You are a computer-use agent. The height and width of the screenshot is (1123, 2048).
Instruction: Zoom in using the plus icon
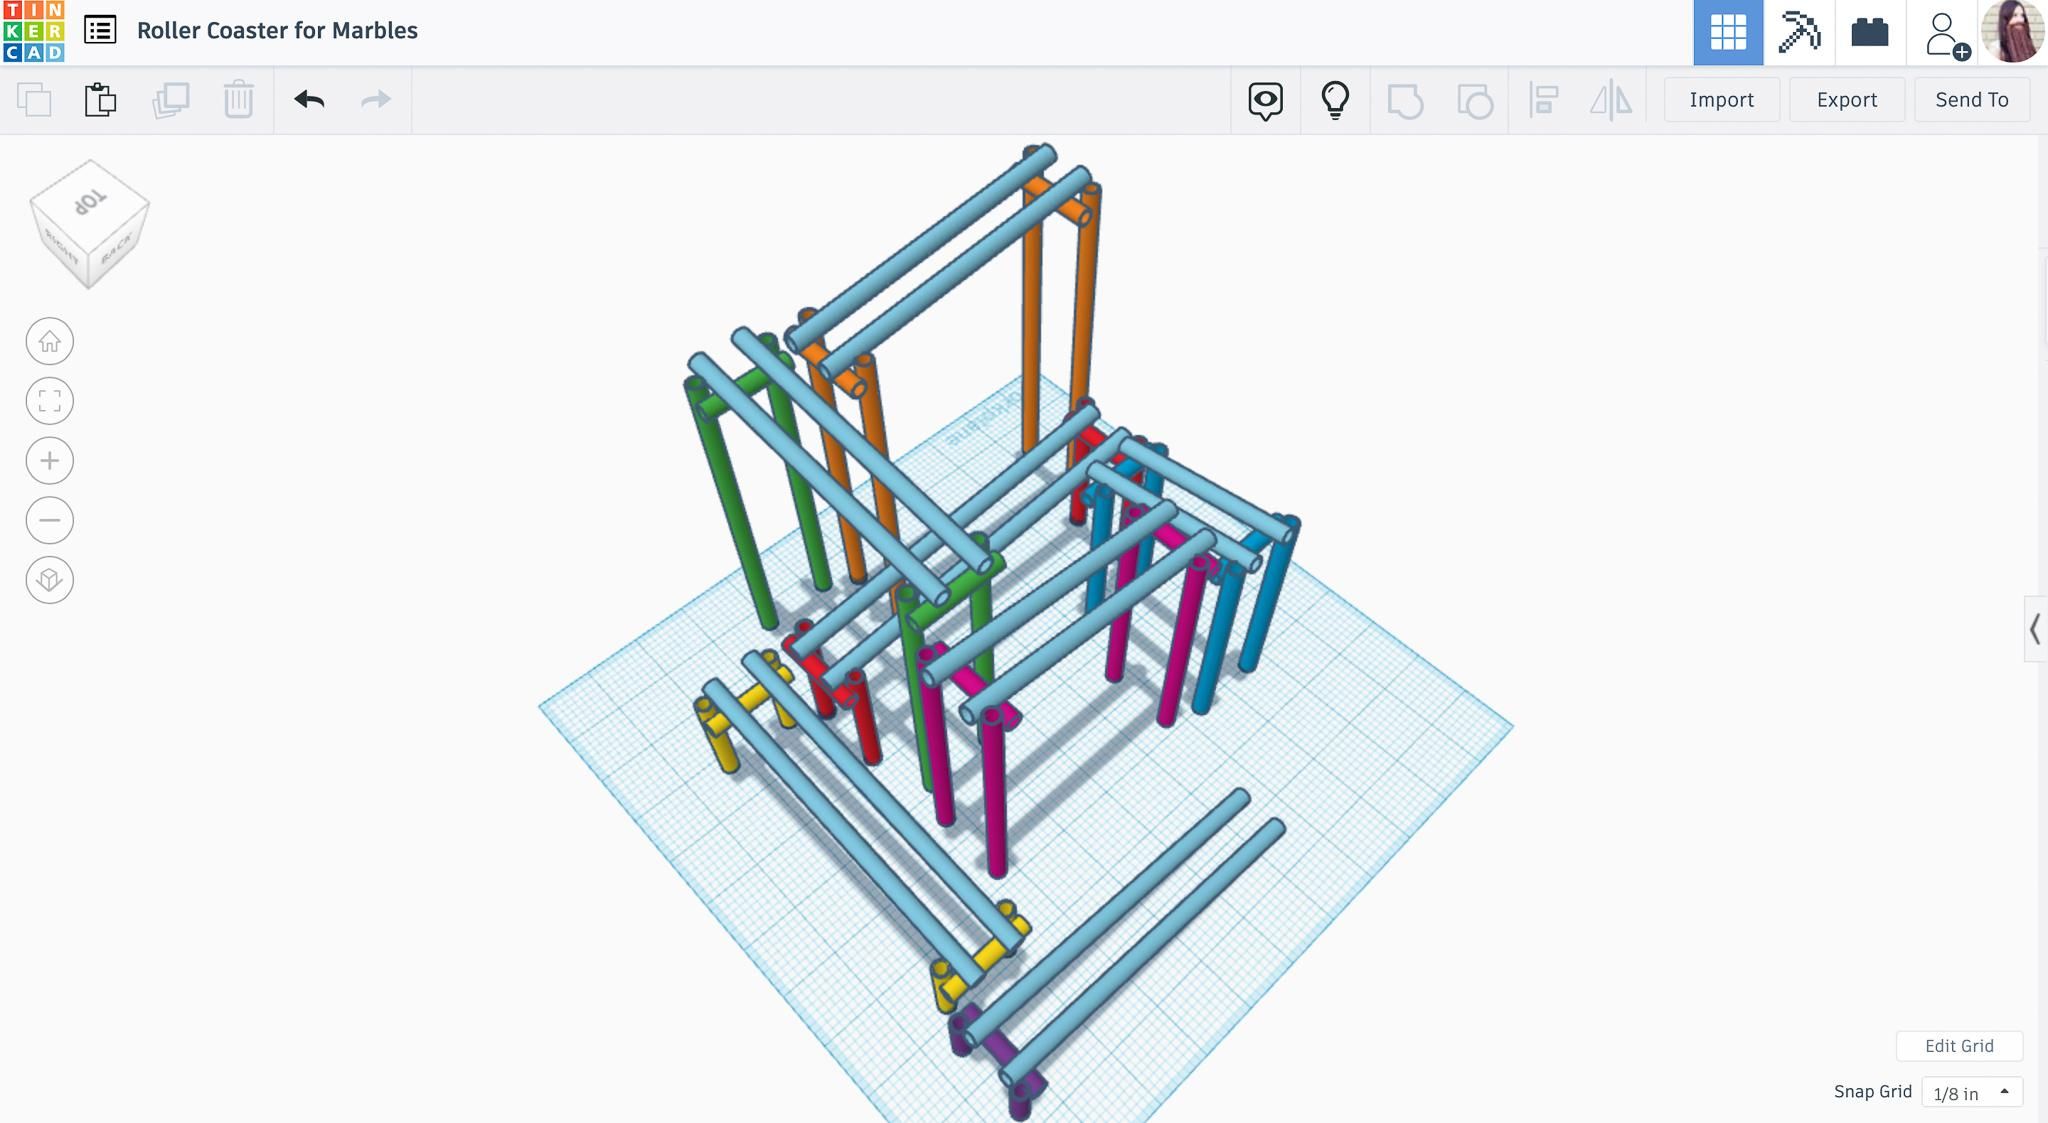pyautogui.click(x=49, y=461)
